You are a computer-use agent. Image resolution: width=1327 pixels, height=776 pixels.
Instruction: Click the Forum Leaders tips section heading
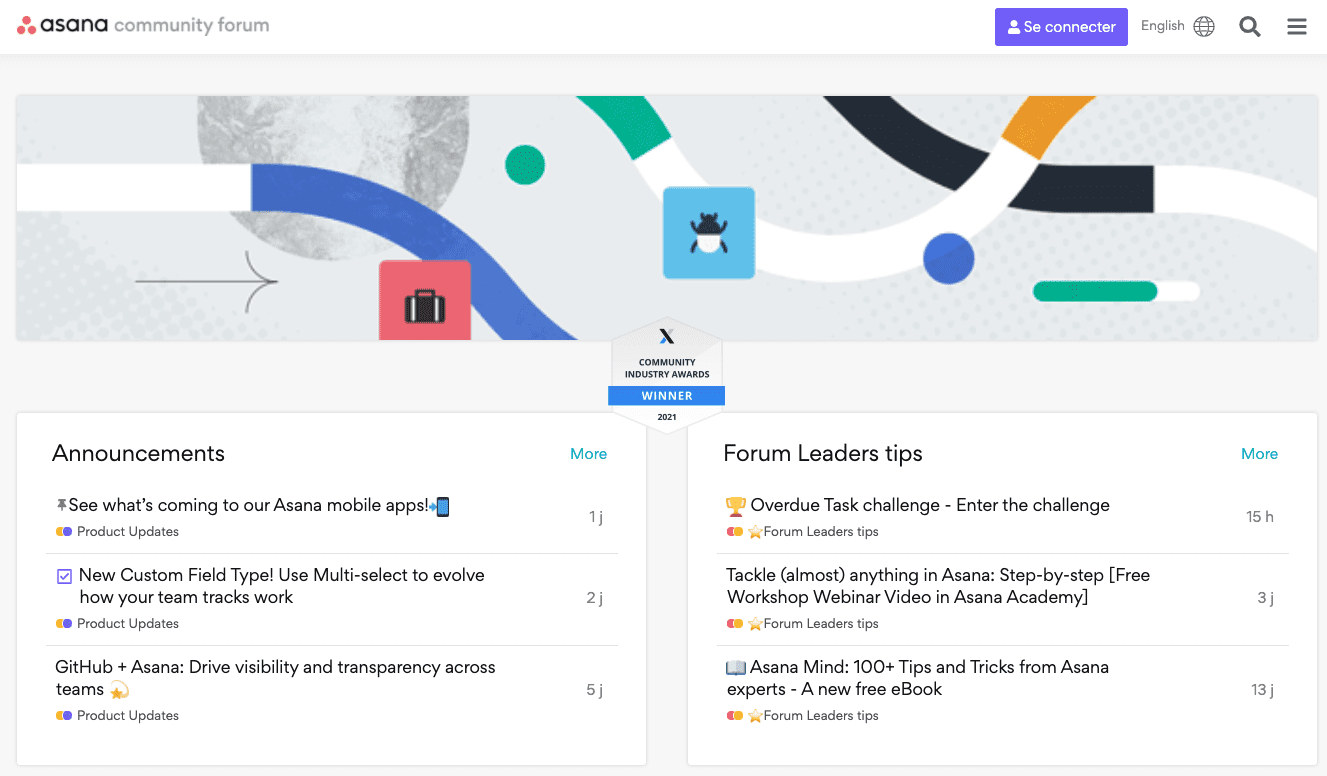823,454
